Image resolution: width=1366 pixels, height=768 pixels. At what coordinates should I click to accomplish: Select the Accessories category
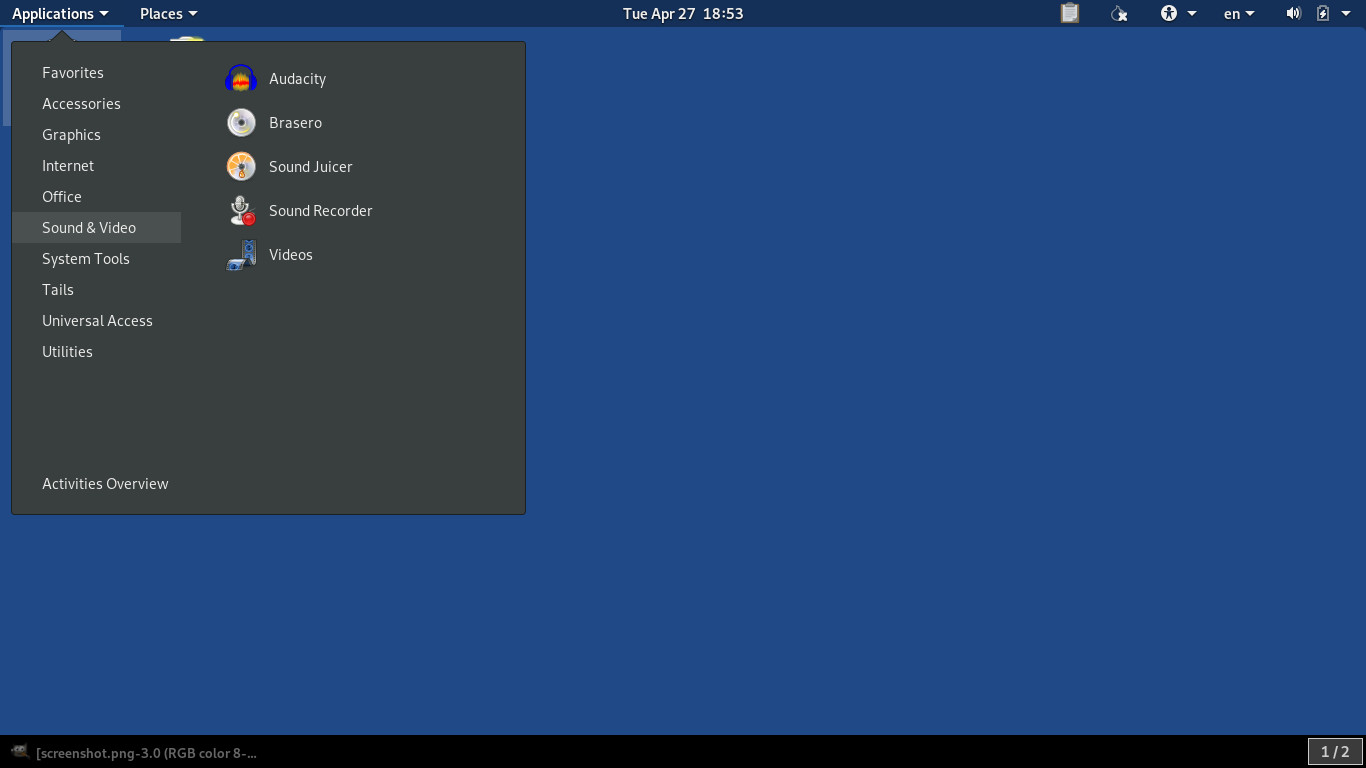[x=97, y=104]
